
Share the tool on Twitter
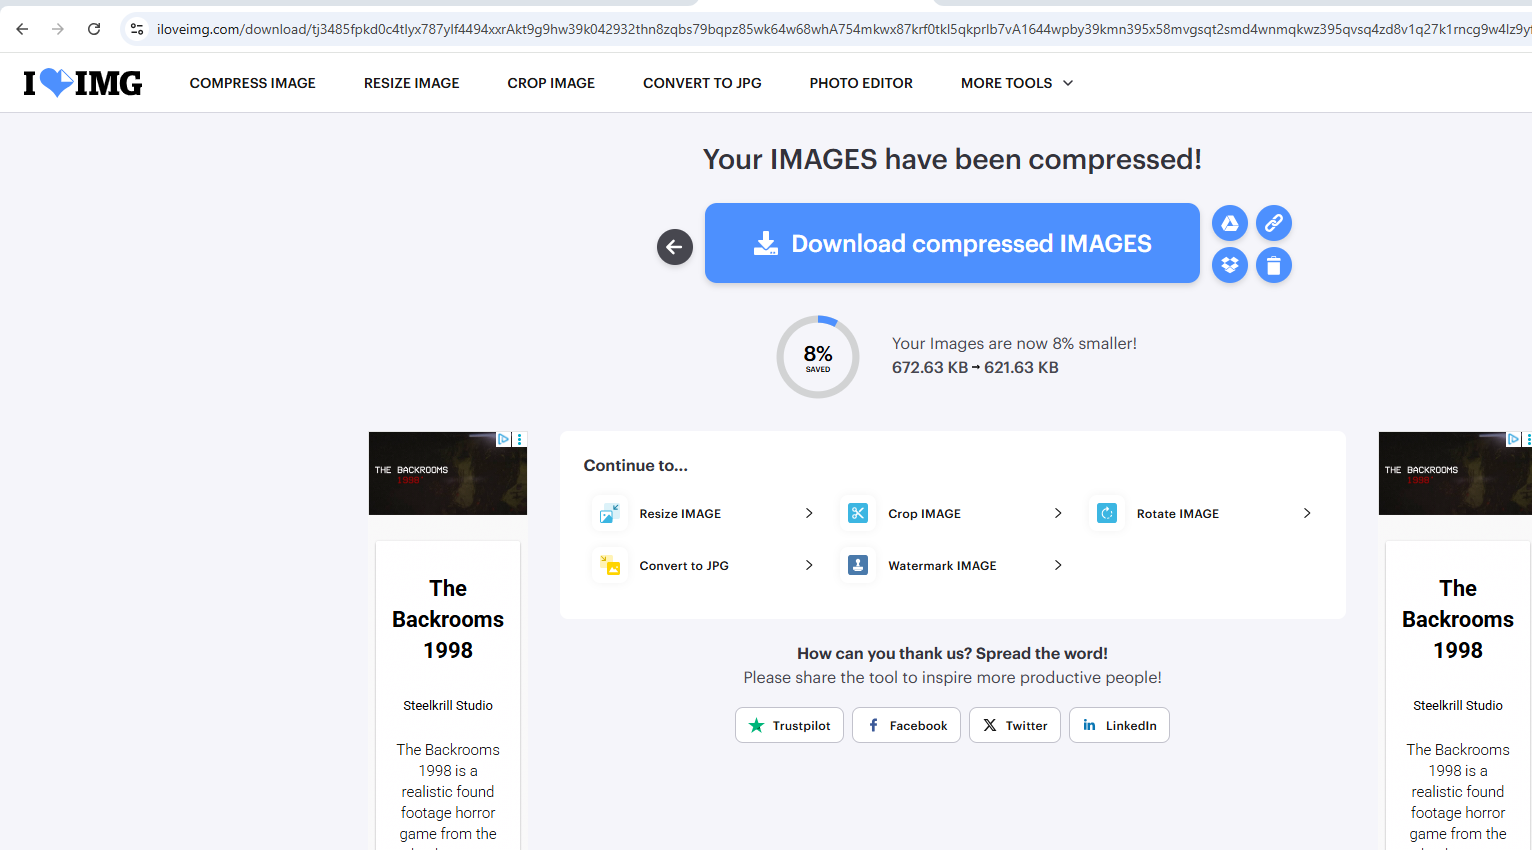[x=1014, y=725]
